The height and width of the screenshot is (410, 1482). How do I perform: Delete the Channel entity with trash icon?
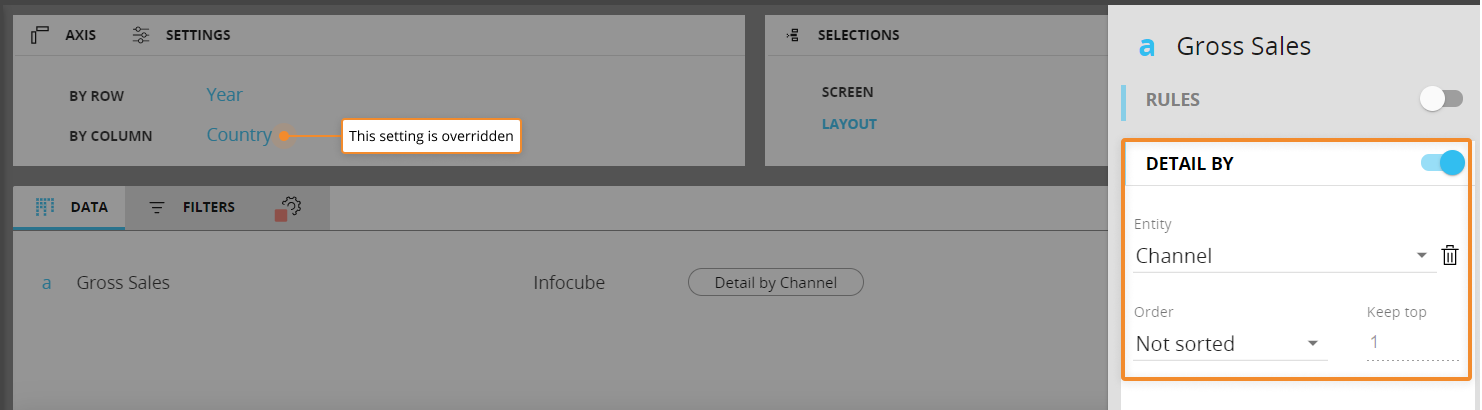(1450, 256)
